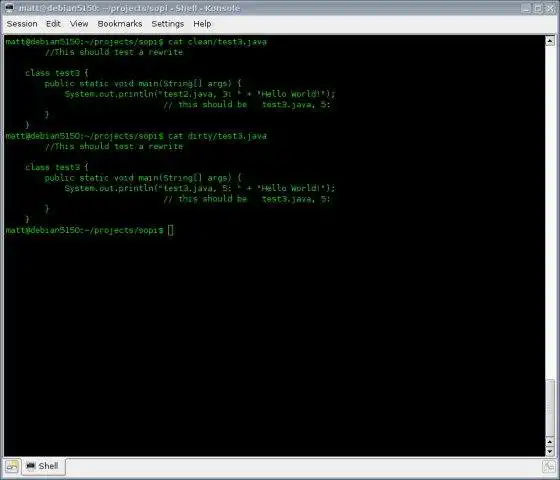The width and height of the screenshot is (560, 480).
Task: Click the println line containing 'test3.java, 5:' string
Action: click(200, 188)
